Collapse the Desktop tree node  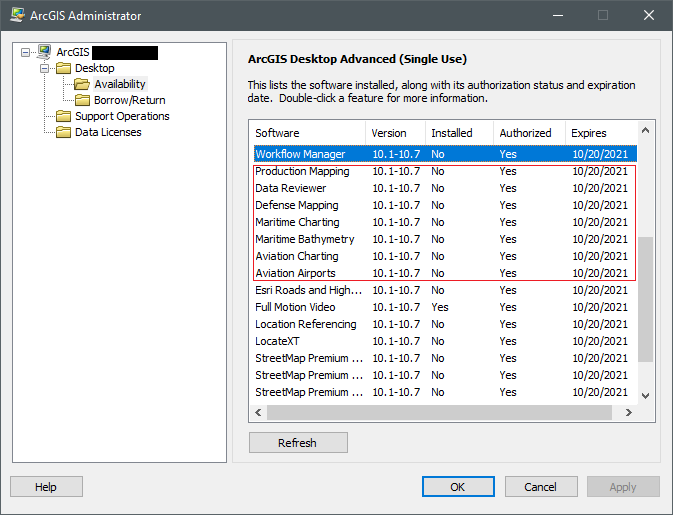click(45, 68)
